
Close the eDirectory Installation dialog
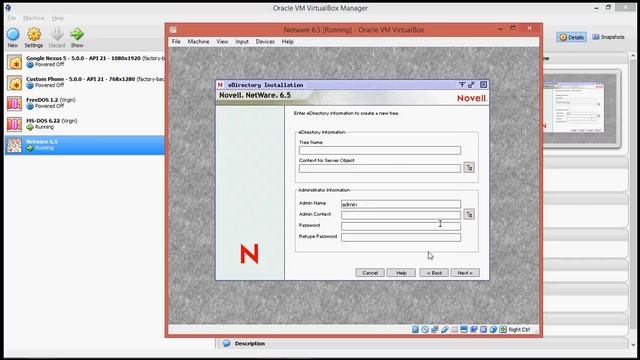click(x=483, y=85)
